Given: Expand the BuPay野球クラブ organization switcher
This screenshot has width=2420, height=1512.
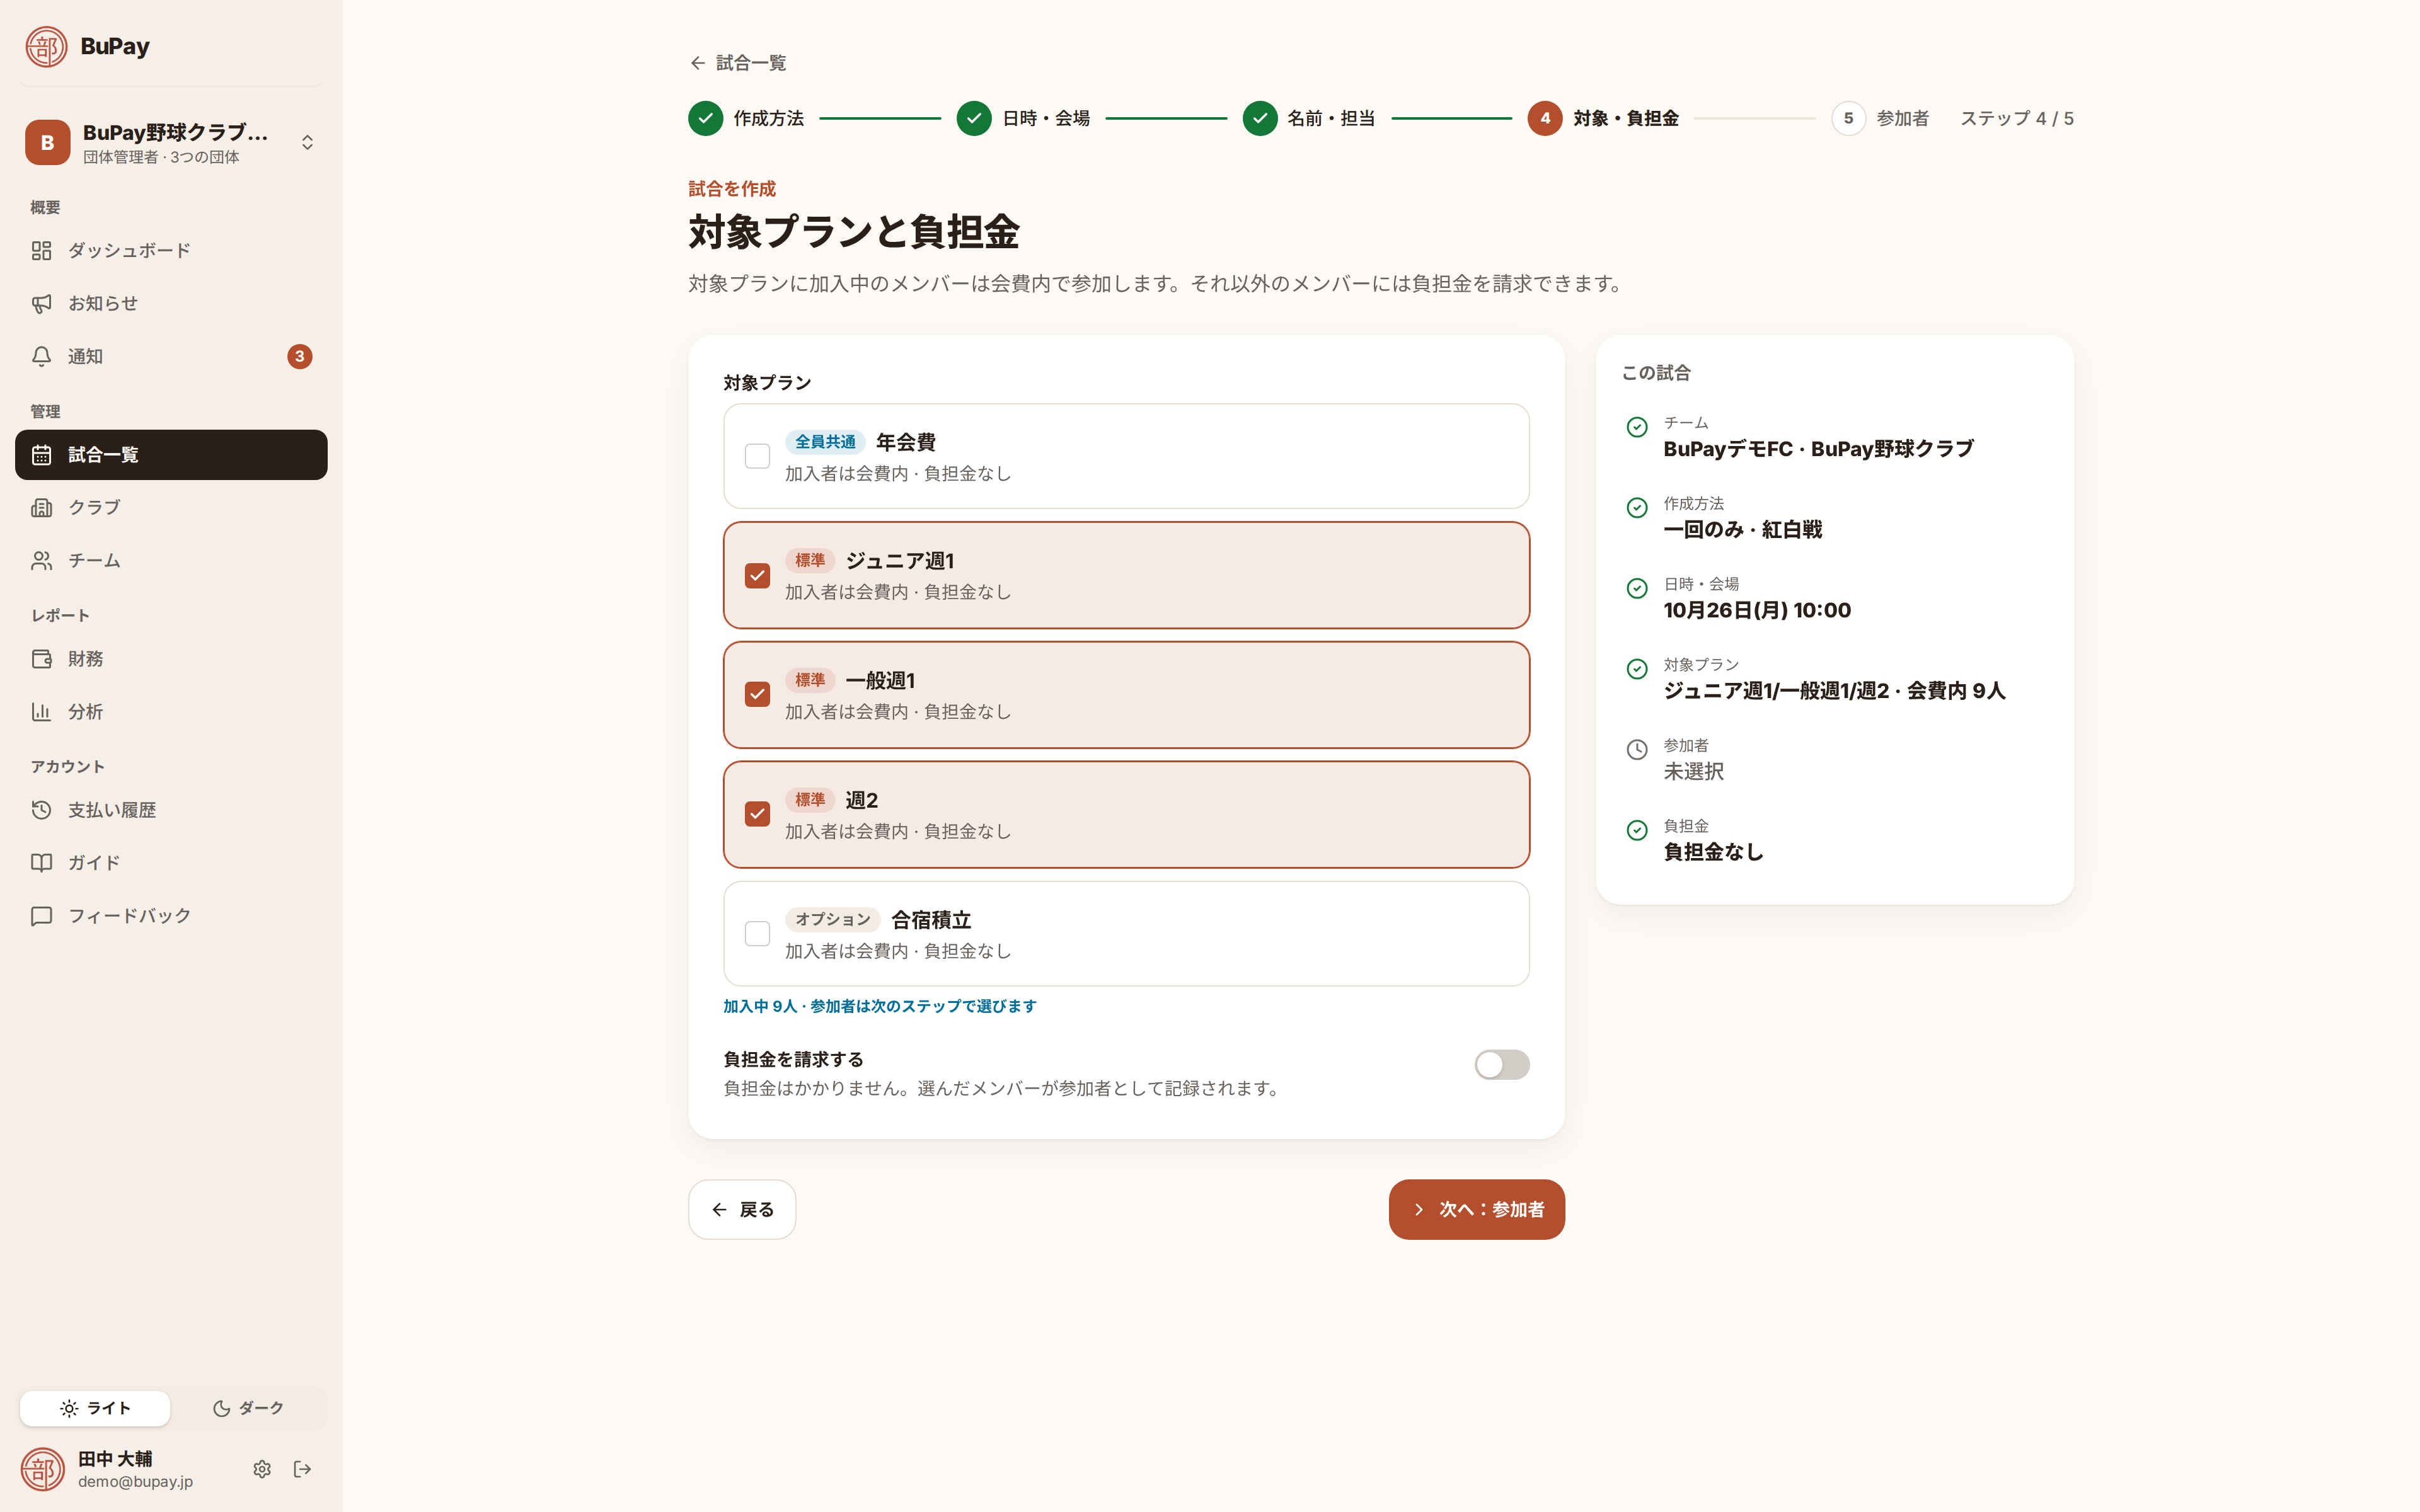Looking at the screenshot, I should (x=171, y=143).
